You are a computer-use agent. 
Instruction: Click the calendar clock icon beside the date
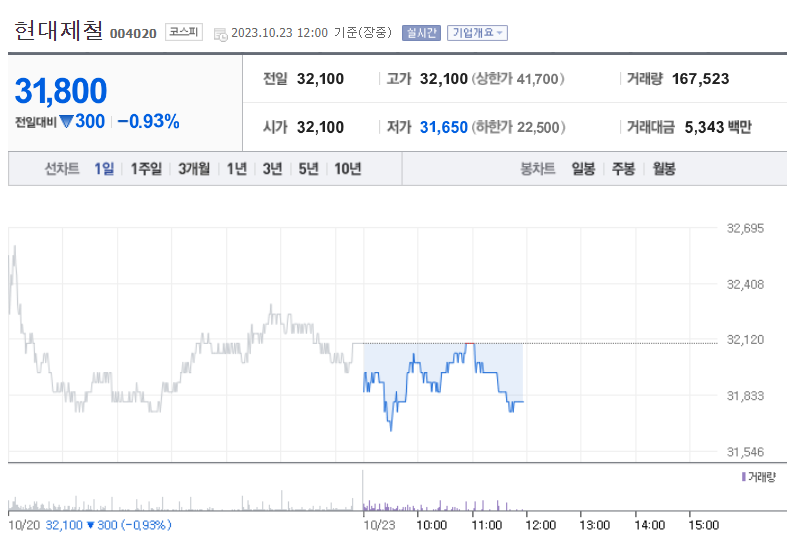point(220,35)
